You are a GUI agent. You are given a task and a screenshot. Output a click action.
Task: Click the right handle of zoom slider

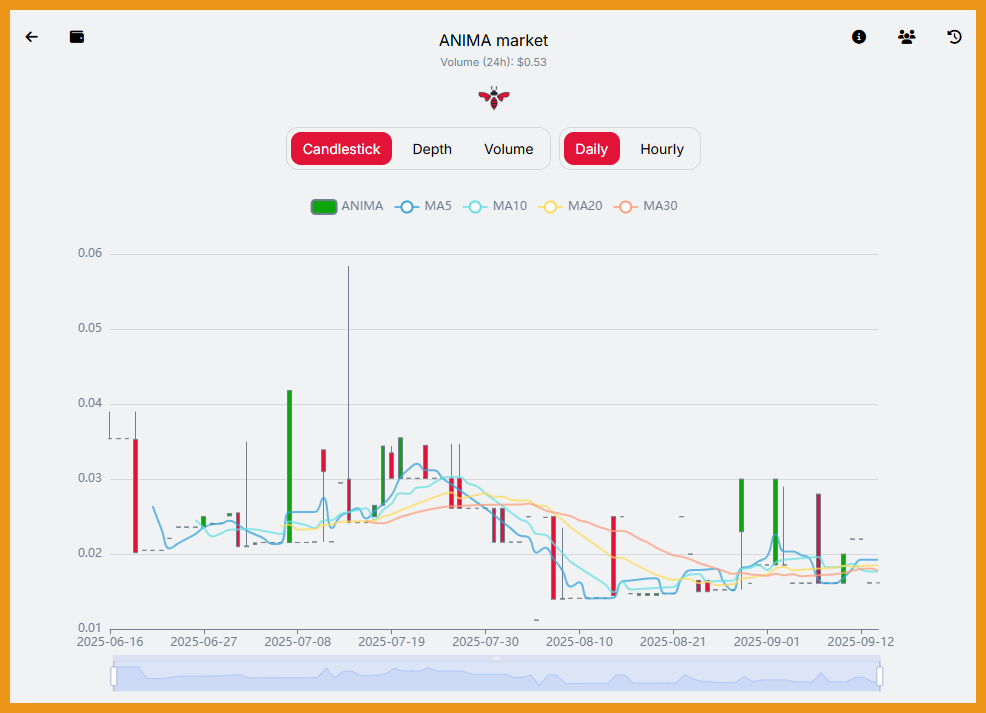tap(880, 677)
